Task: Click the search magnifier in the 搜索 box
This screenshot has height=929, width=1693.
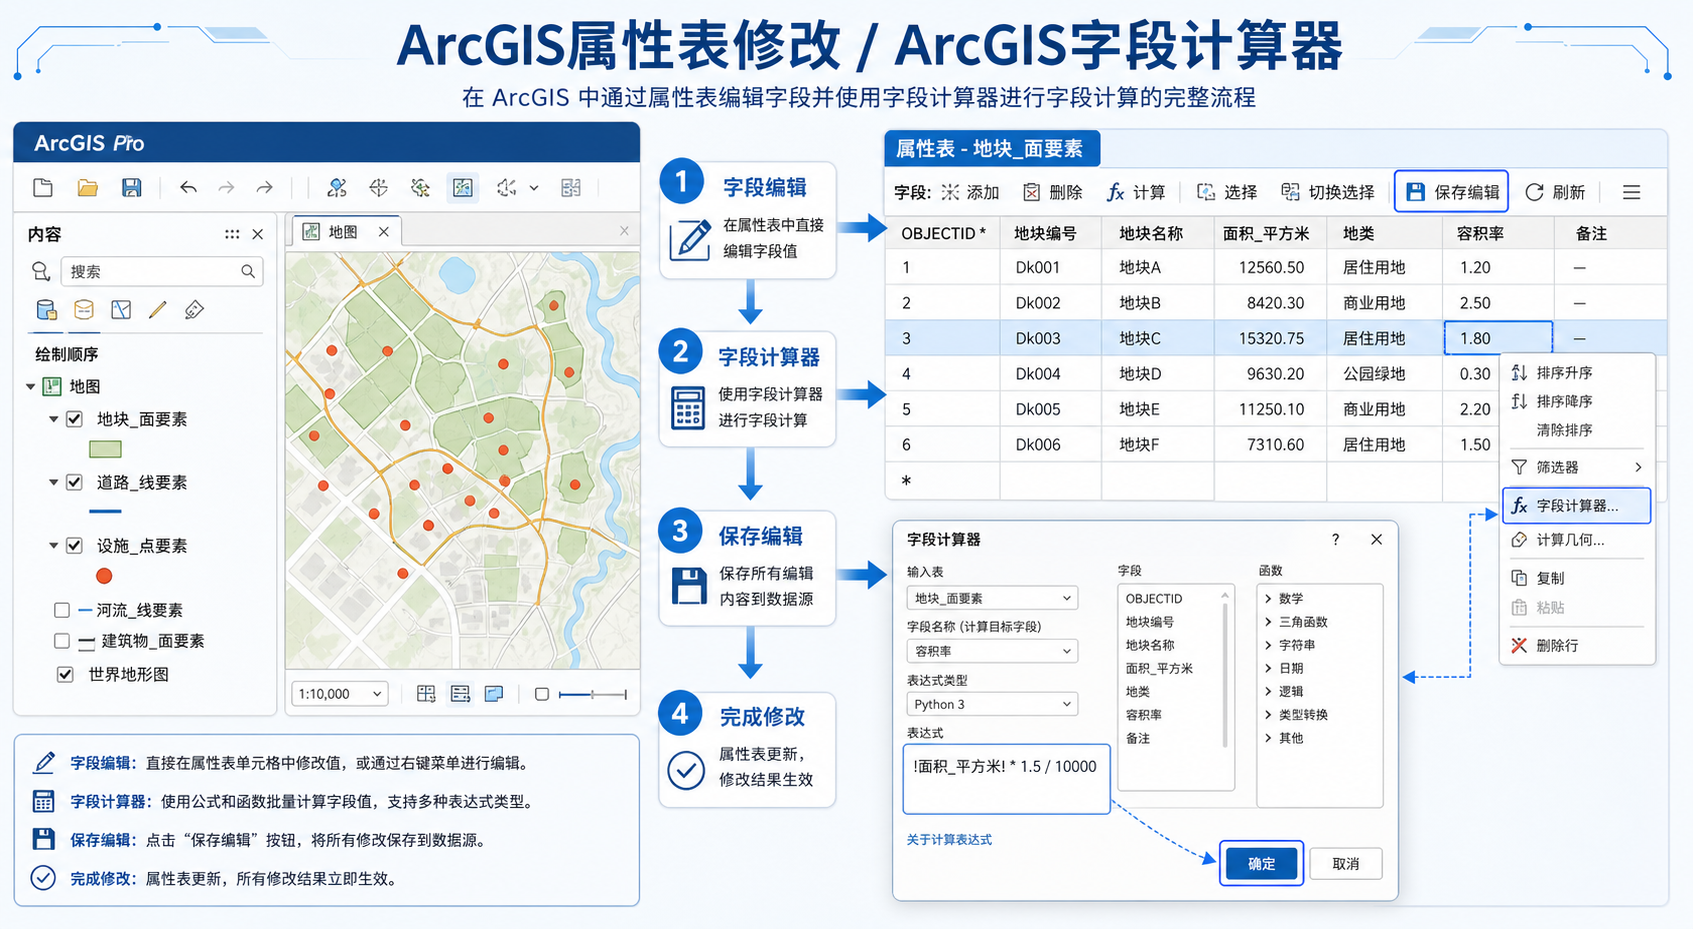Action: tap(248, 271)
